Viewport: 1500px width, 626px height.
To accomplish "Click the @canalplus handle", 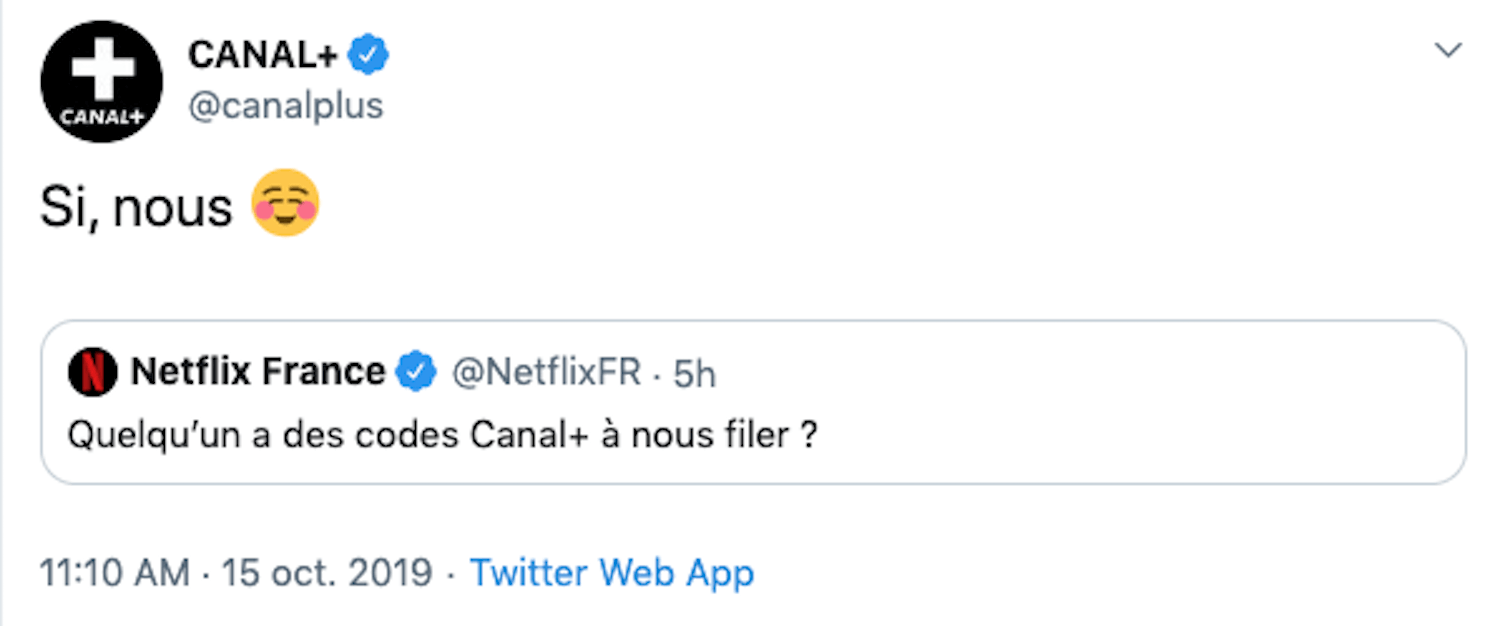I will [x=286, y=105].
